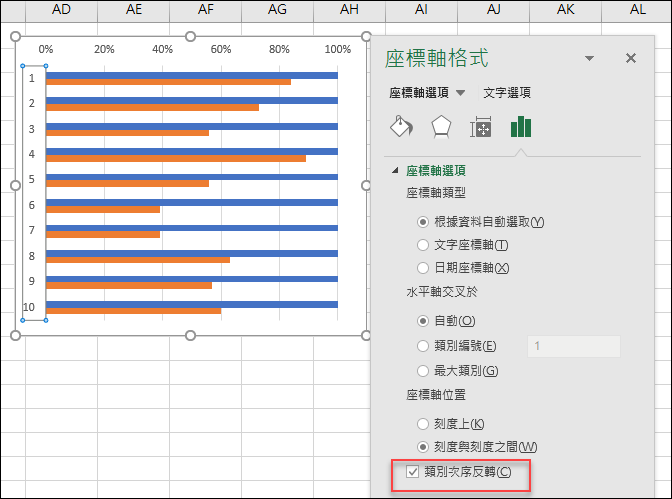Select 根據資料自動選取(Y) radio button
Screen dimensions: 672x499
pos(423,222)
